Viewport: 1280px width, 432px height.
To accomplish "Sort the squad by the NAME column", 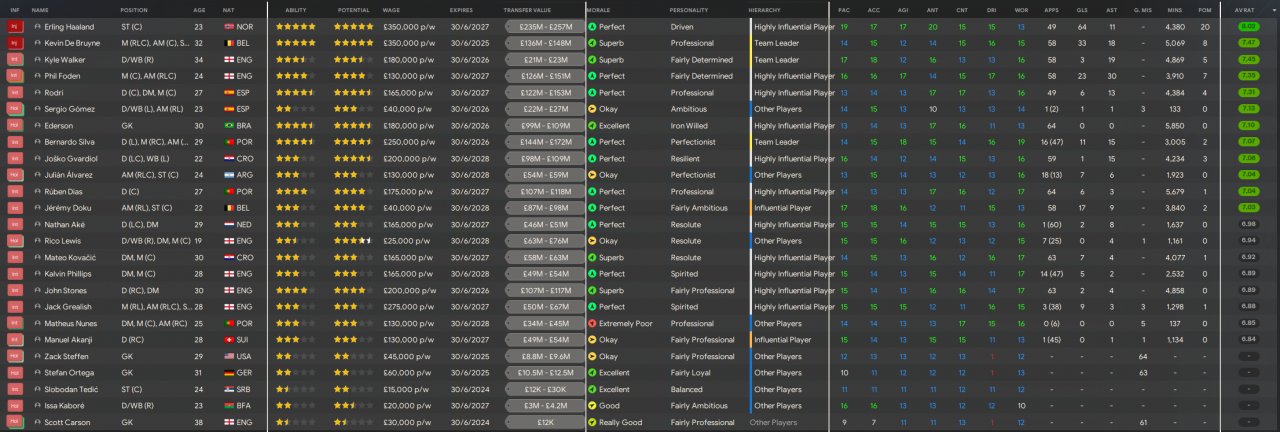I will point(40,9).
